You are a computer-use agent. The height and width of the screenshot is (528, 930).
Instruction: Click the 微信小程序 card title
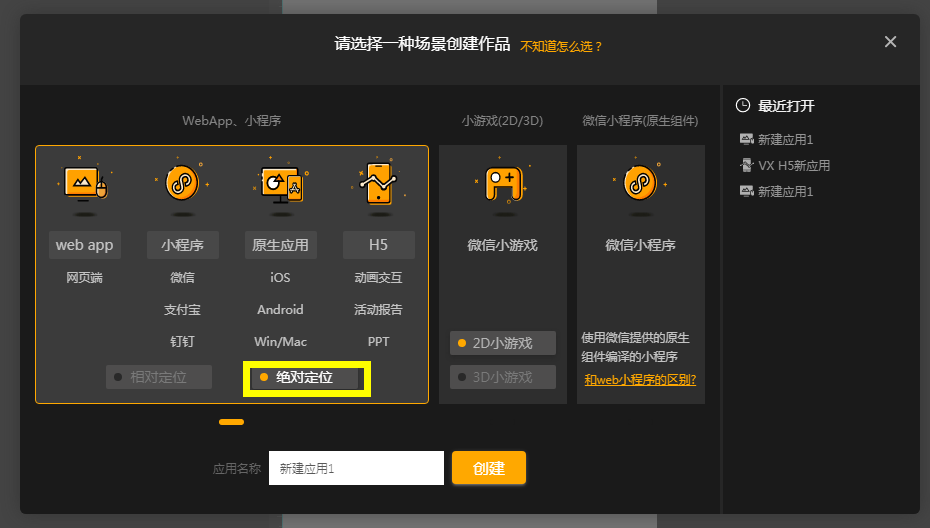(x=641, y=245)
